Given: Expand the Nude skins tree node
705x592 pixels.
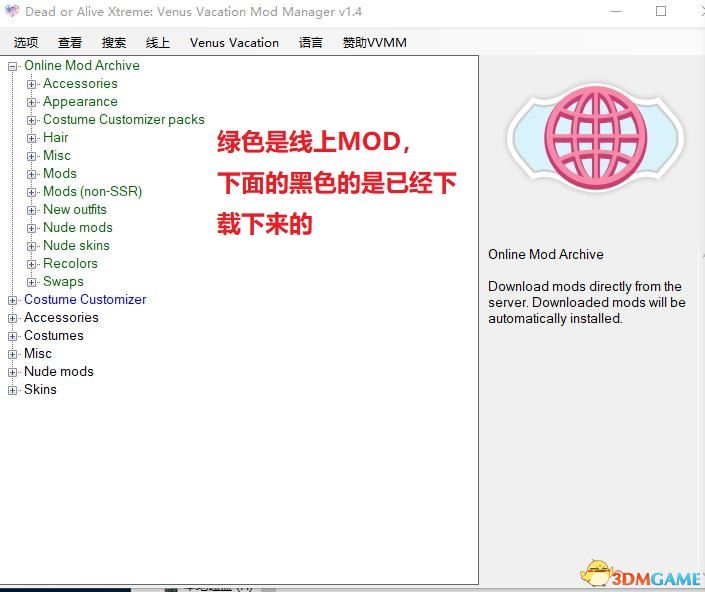Looking at the screenshot, I should coord(32,246).
